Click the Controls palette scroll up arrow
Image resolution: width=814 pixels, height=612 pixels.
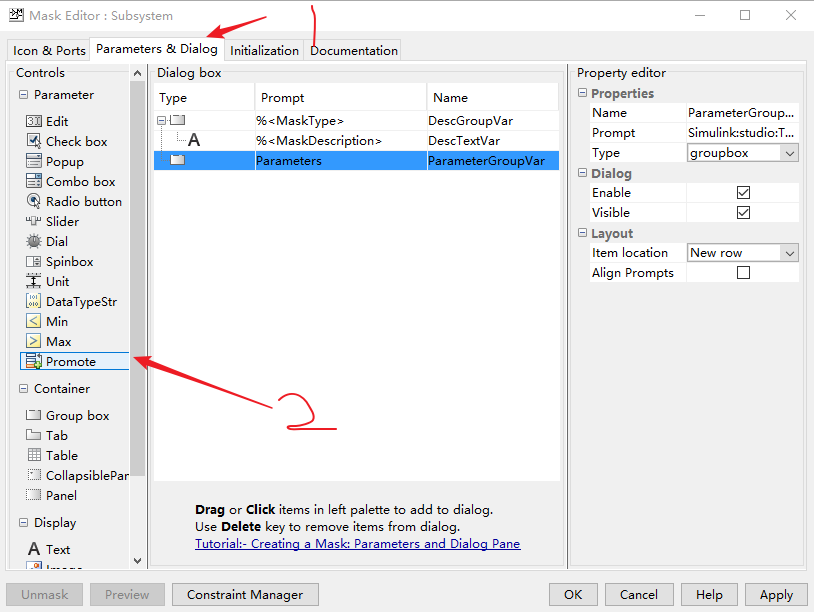coord(138,73)
